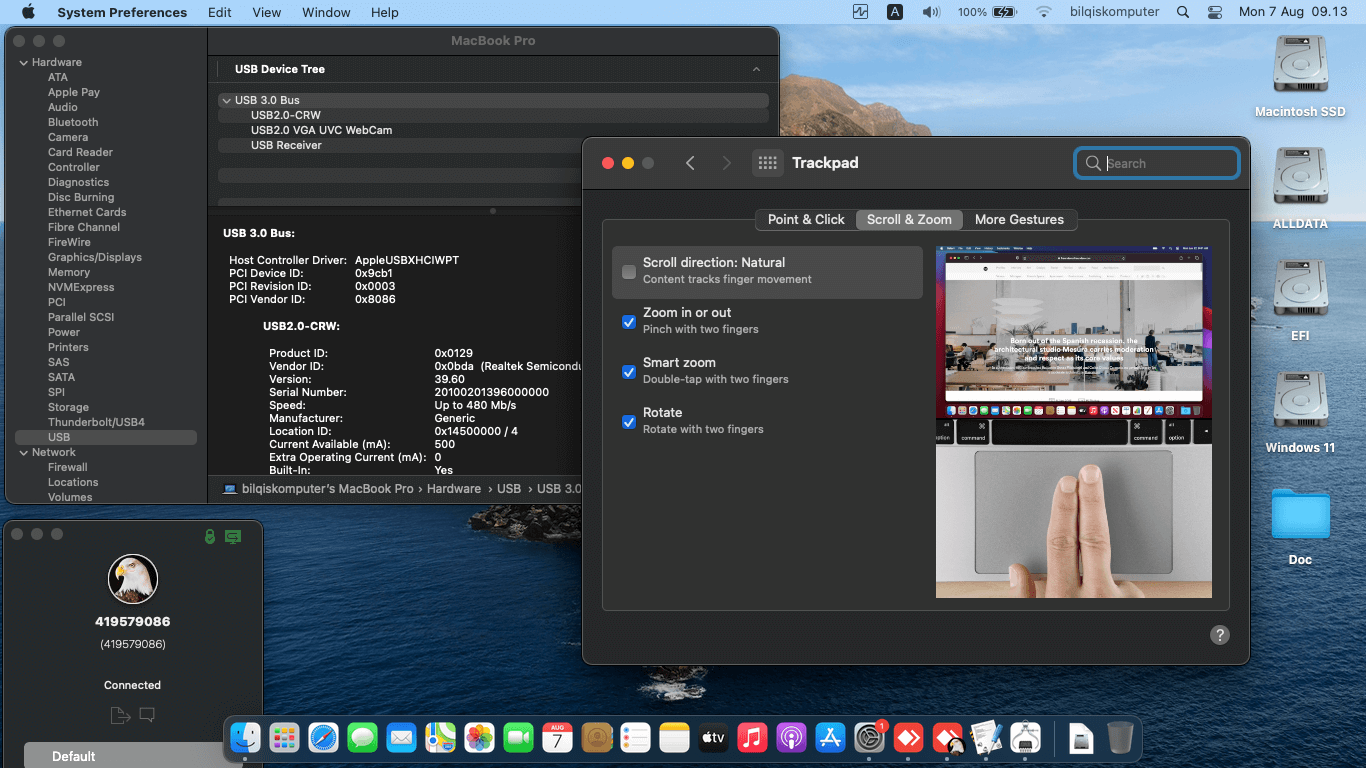The height and width of the screenshot is (768, 1366).
Task: Open the Reminders app in the Dock
Action: (x=636, y=738)
